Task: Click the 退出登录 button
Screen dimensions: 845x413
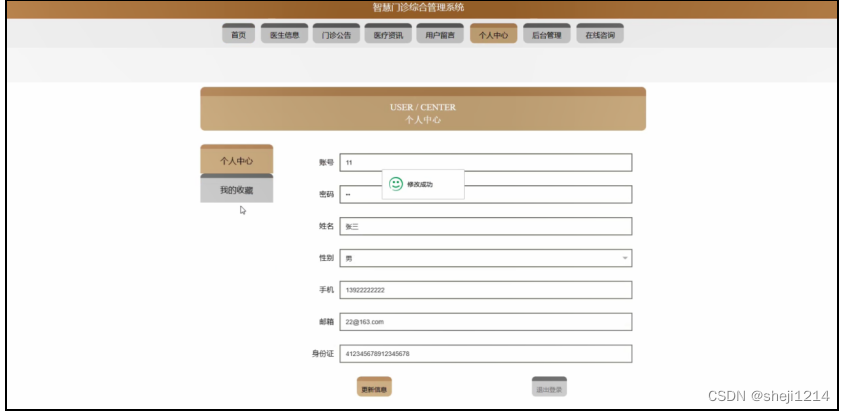Action: click(549, 387)
